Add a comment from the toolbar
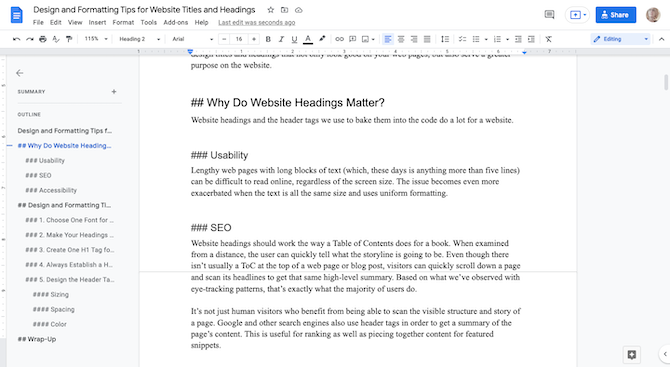This screenshot has height=367, width=670. coord(353,39)
